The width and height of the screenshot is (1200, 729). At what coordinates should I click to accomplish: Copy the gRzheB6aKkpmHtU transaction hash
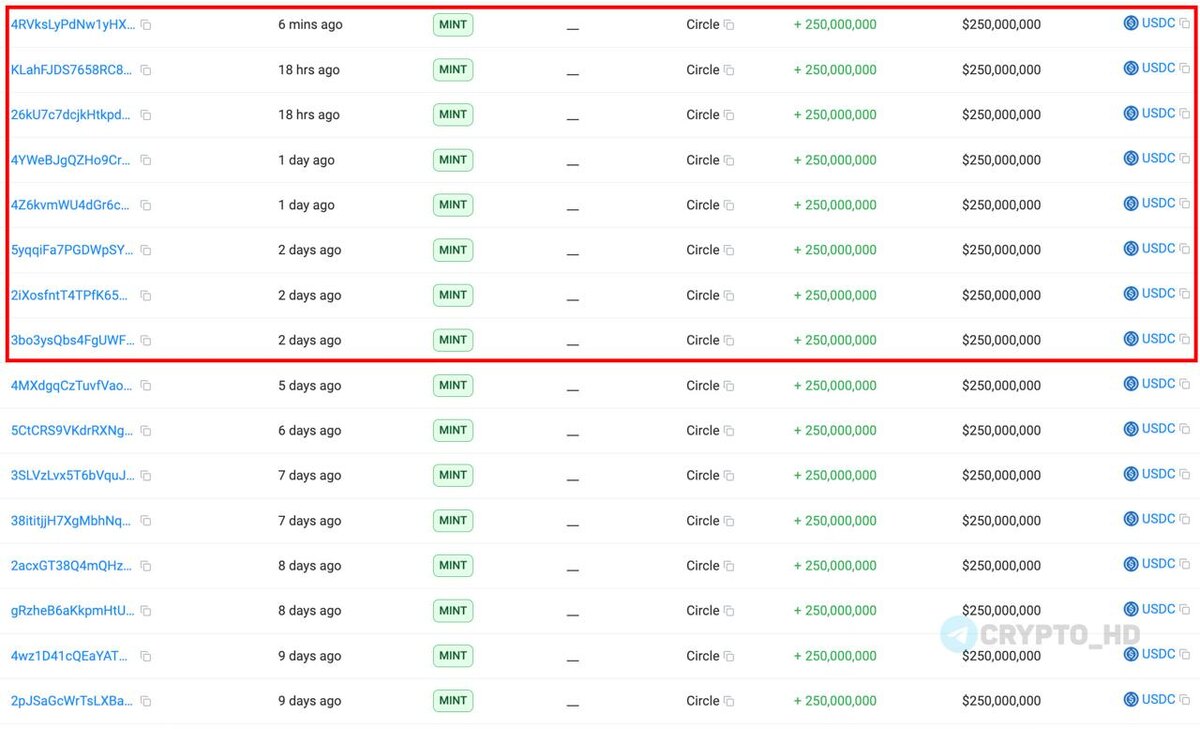[146, 611]
